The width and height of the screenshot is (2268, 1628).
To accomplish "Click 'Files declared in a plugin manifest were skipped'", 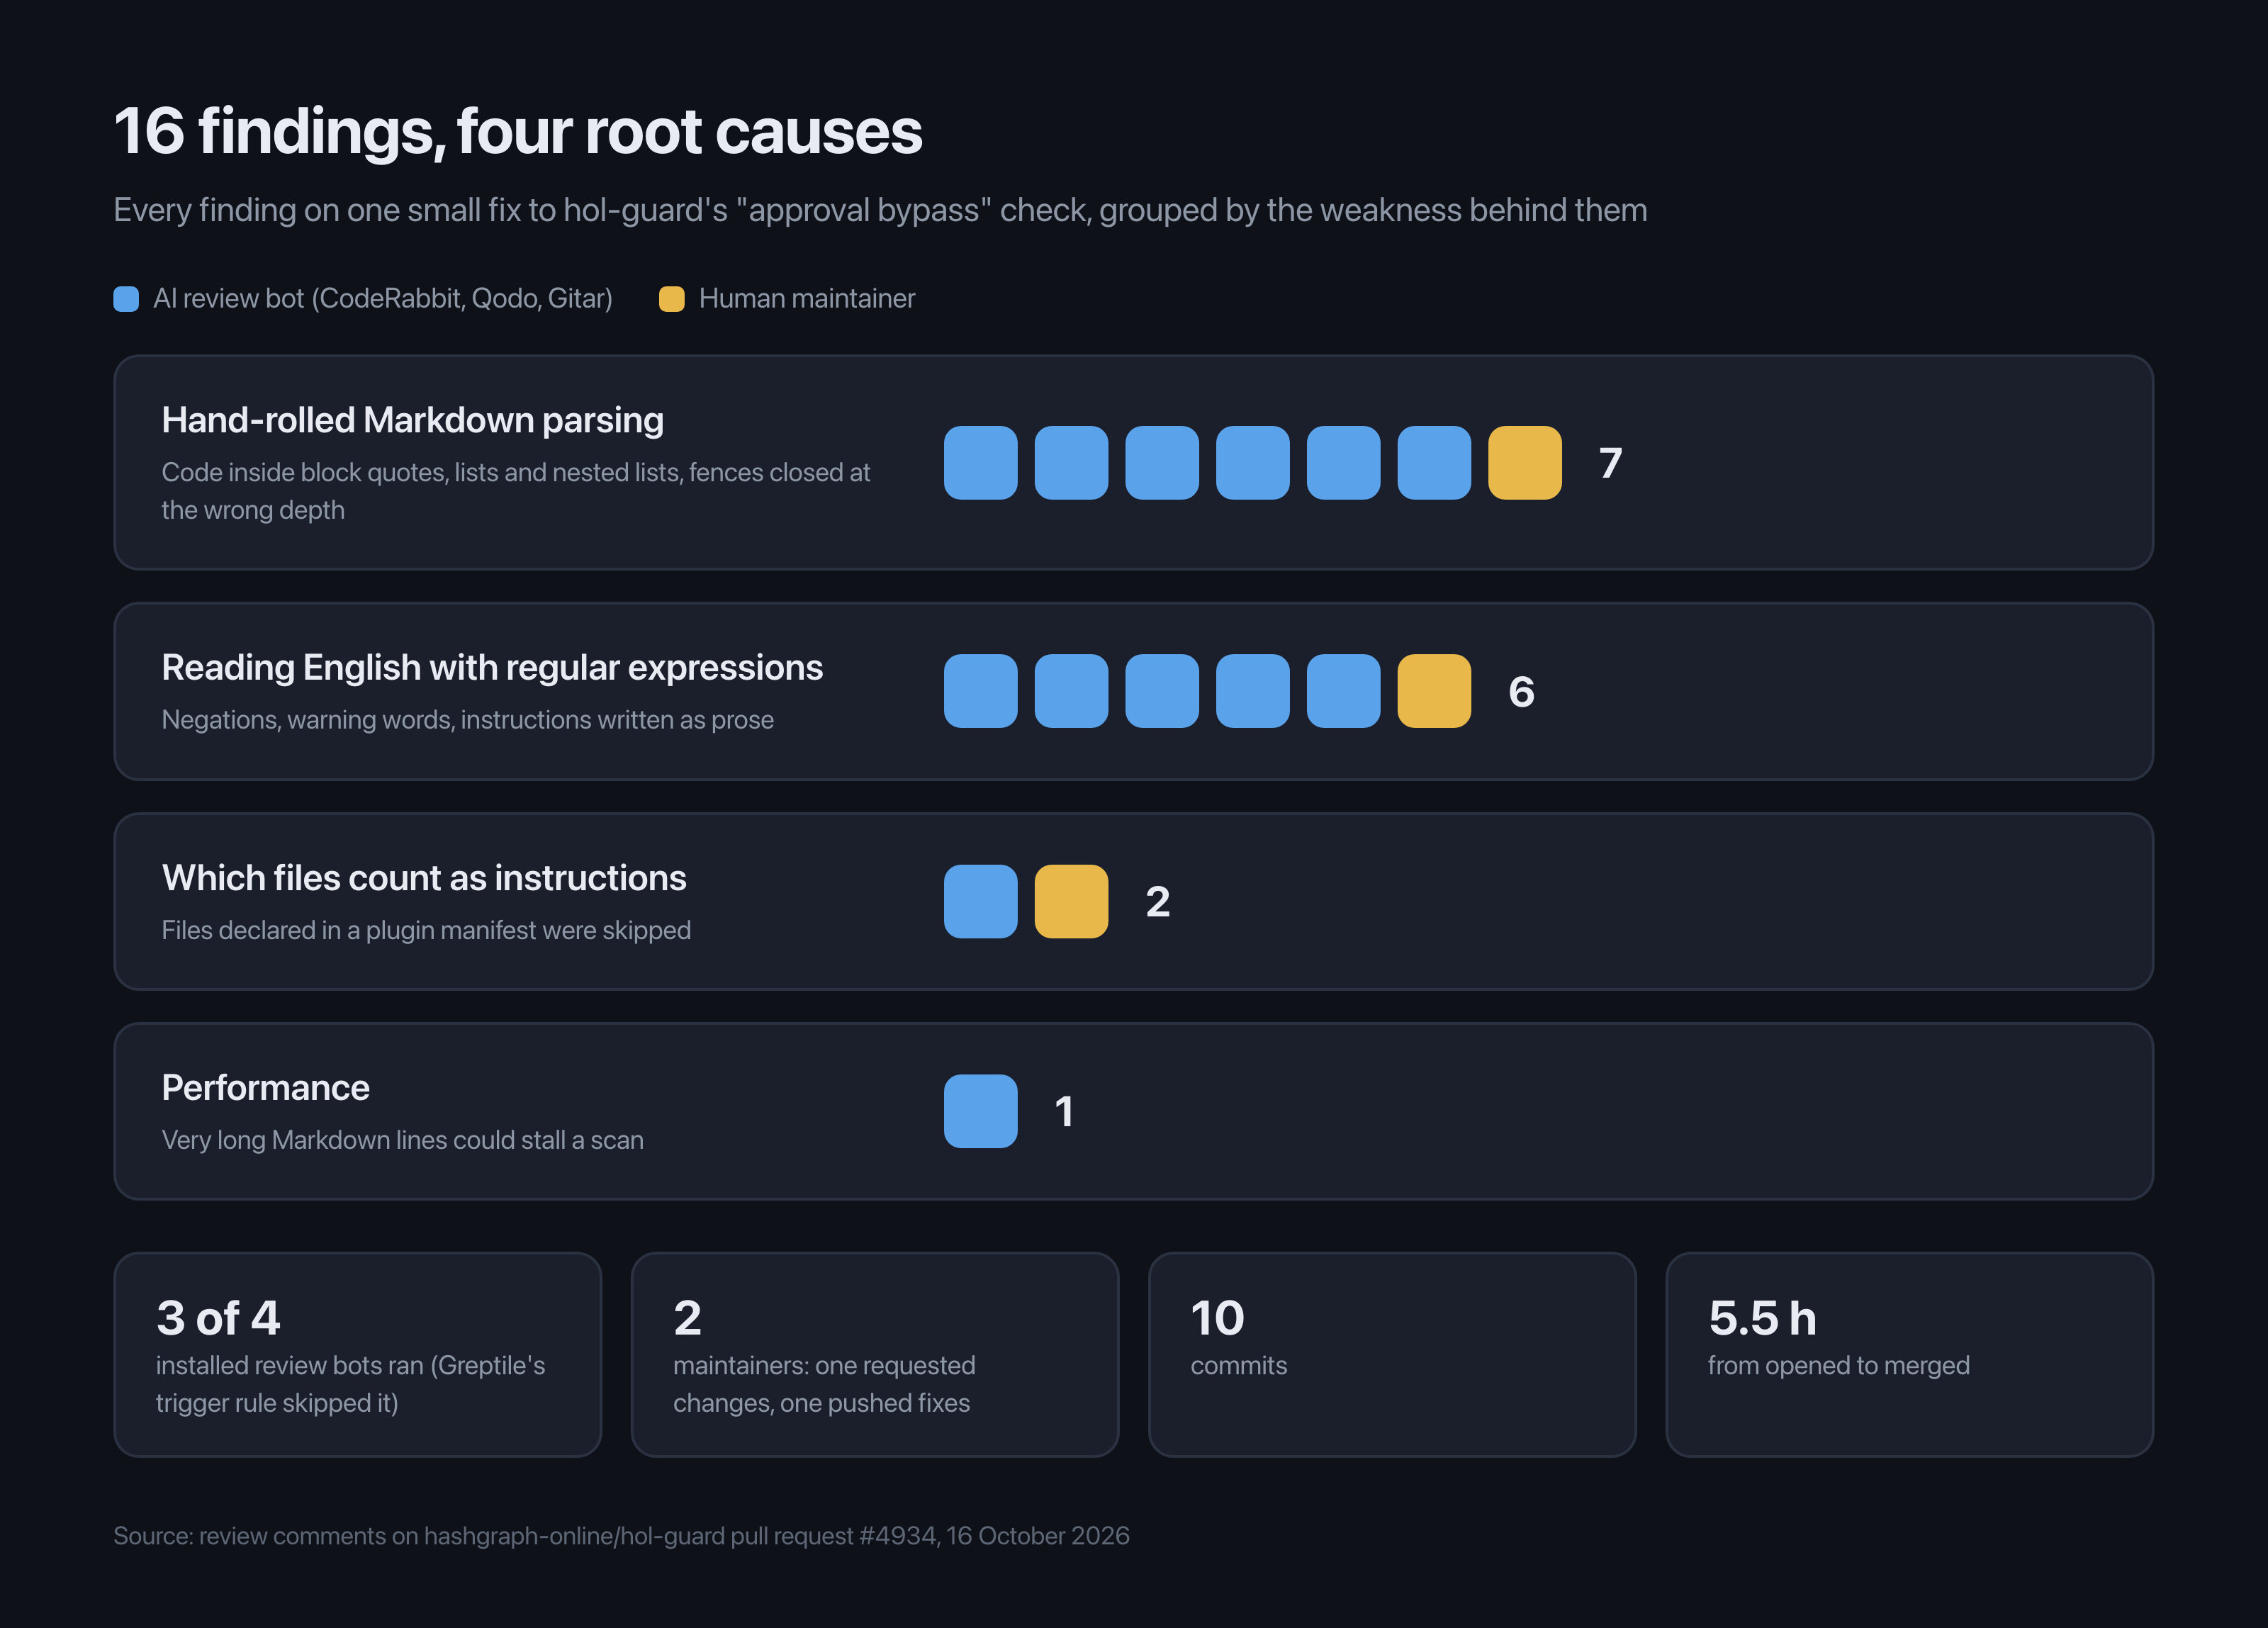I will [x=426, y=931].
